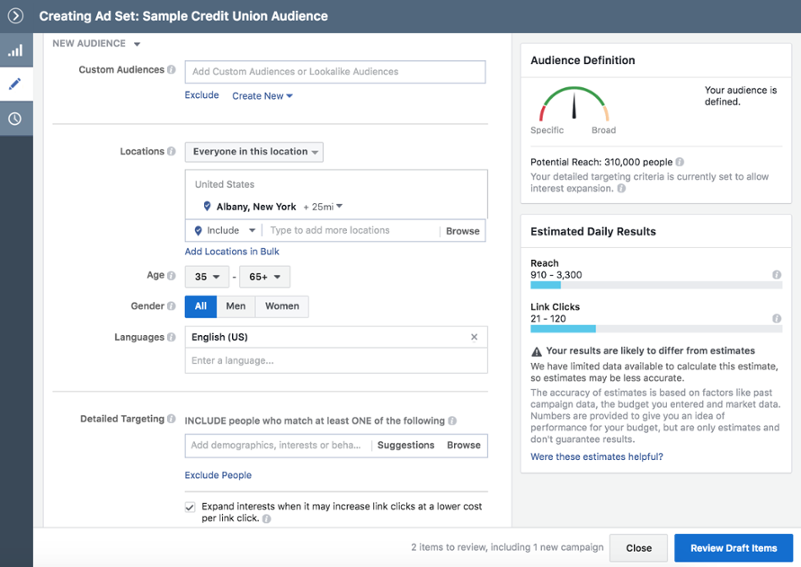Open the NEW AUDIENCE menu

coord(96,43)
